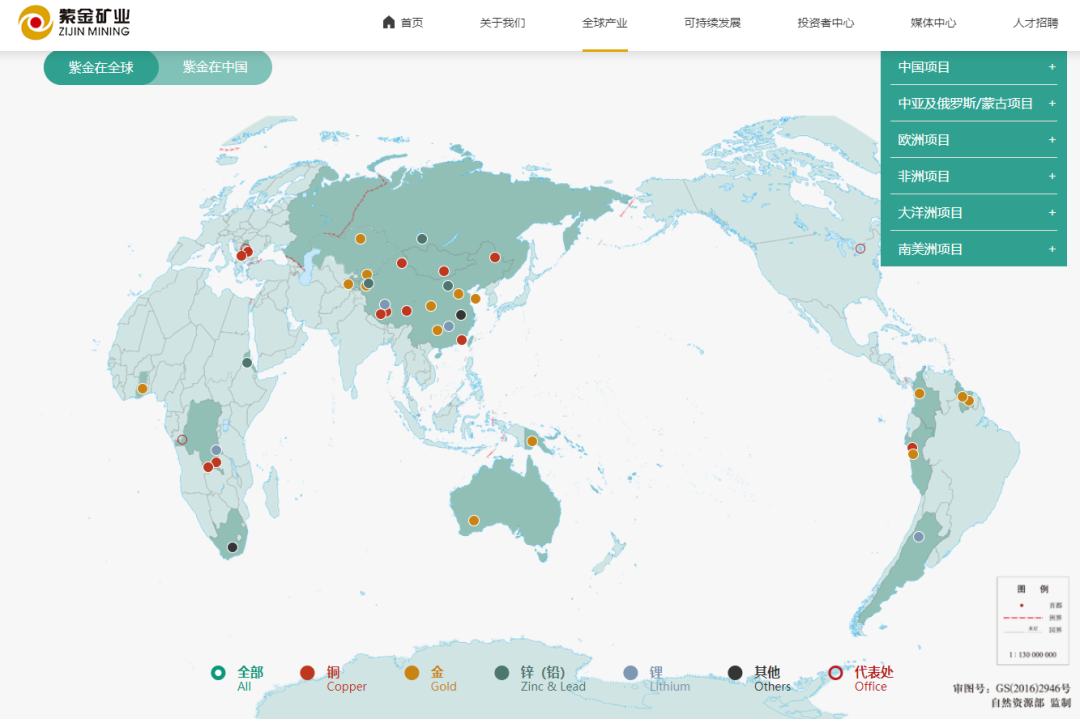
Task: Click lithium marker in Argentina
Action: coord(918,536)
